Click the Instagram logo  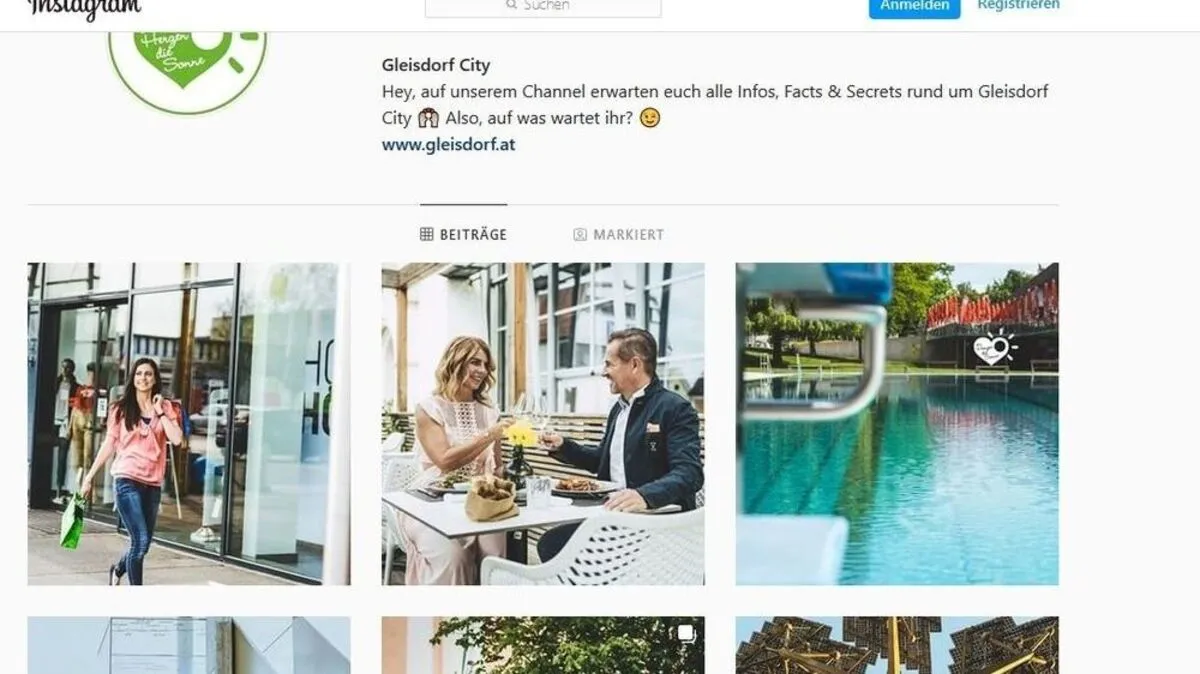(84, 9)
